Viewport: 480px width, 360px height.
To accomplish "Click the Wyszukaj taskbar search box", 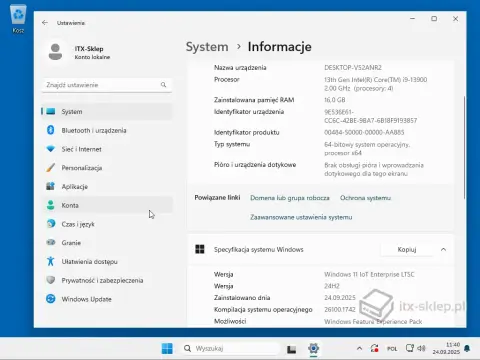I will [x=230, y=348].
